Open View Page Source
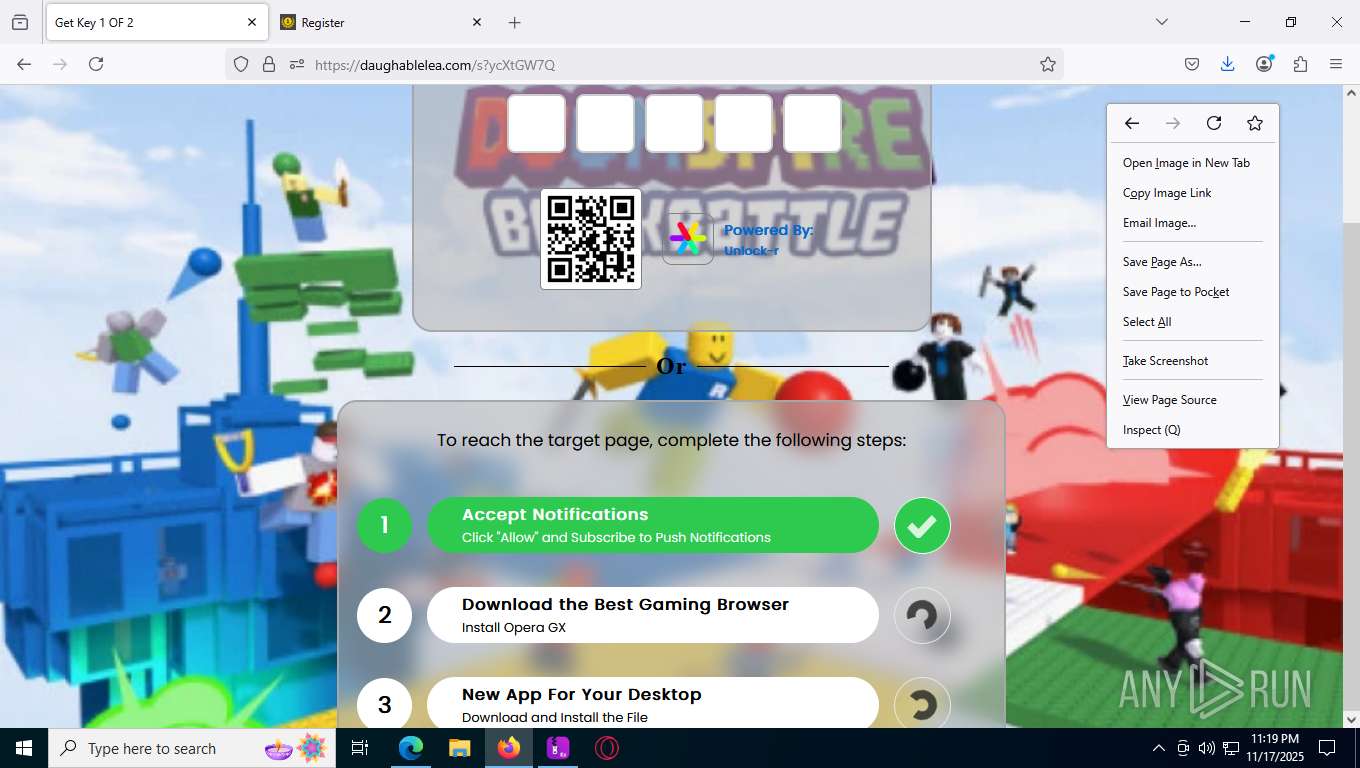The image size is (1360, 768). [1169, 400]
